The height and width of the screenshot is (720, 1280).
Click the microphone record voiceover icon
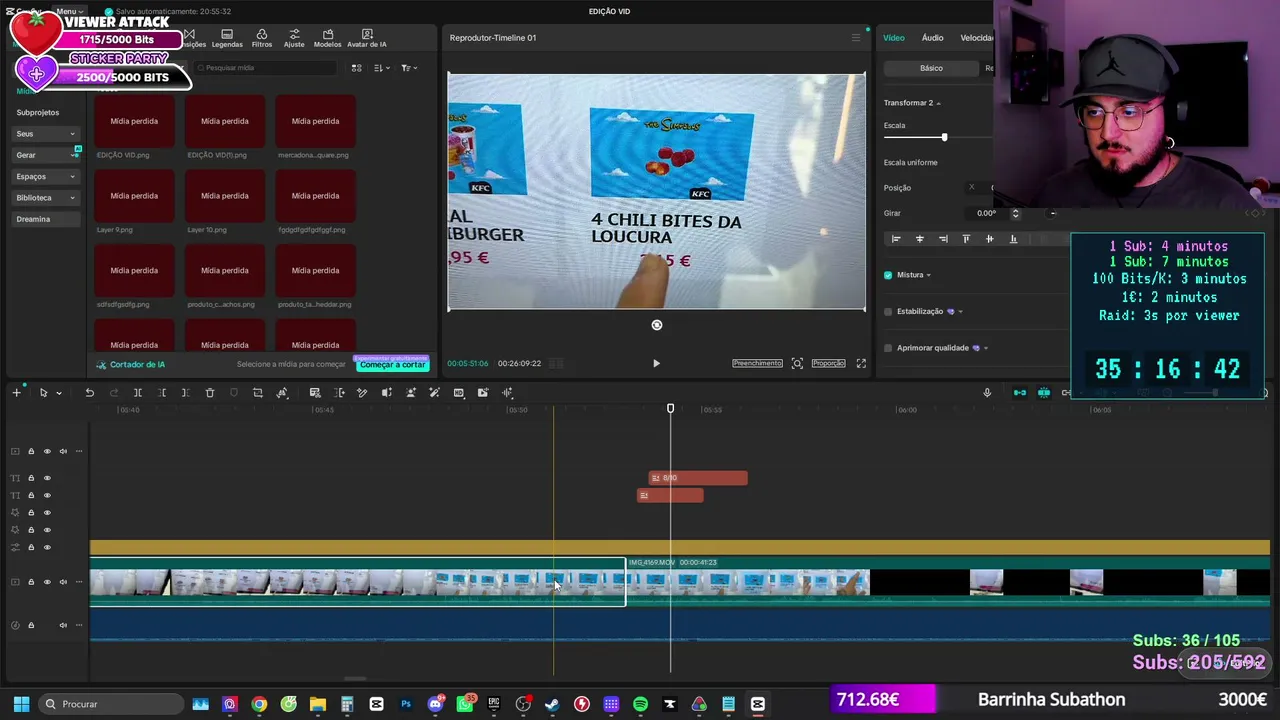click(987, 393)
